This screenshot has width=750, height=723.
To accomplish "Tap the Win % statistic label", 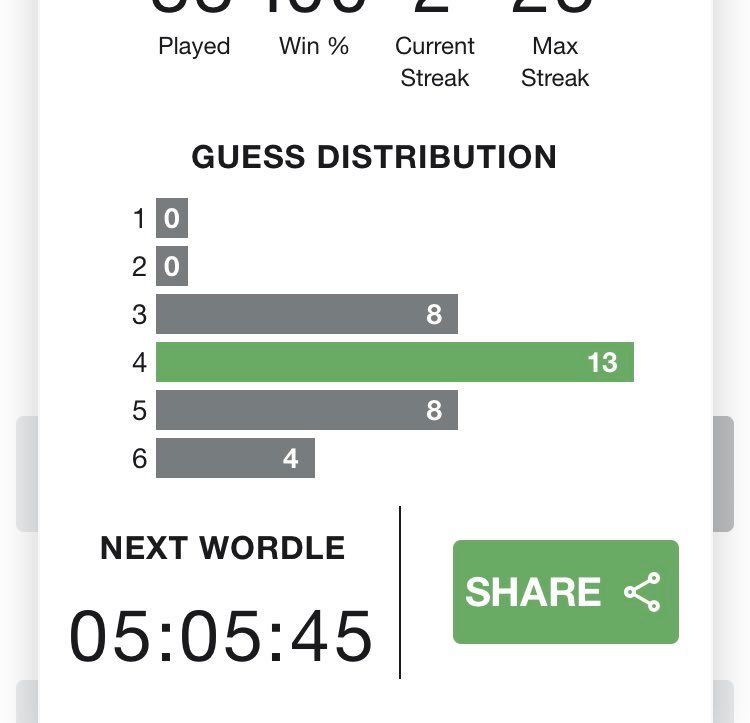I will [x=314, y=46].
